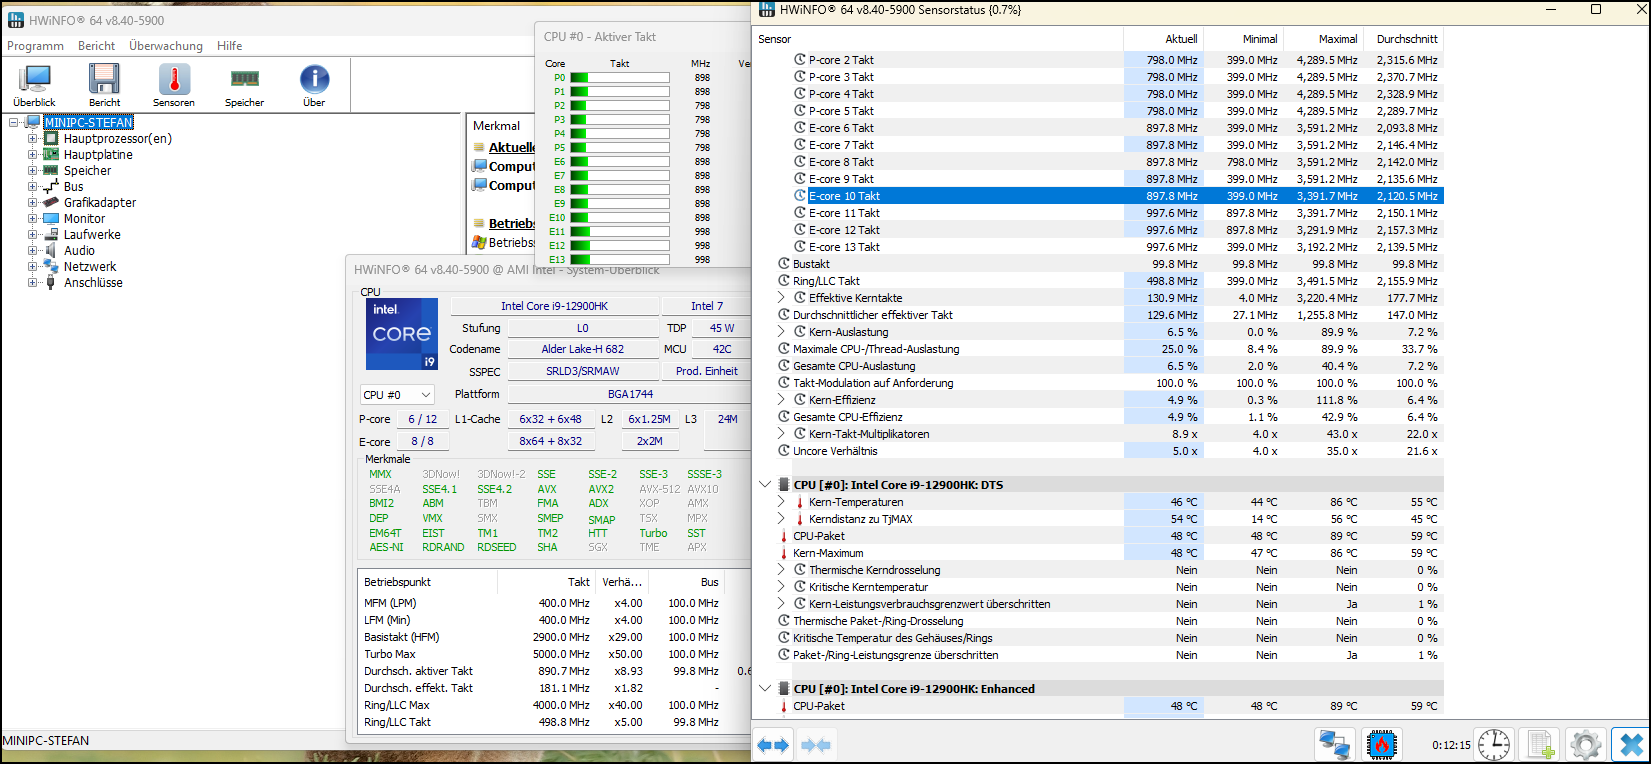Click the Prod. Einheit field
The height and width of the screenshot is (764, 1651).
(706, 371)
